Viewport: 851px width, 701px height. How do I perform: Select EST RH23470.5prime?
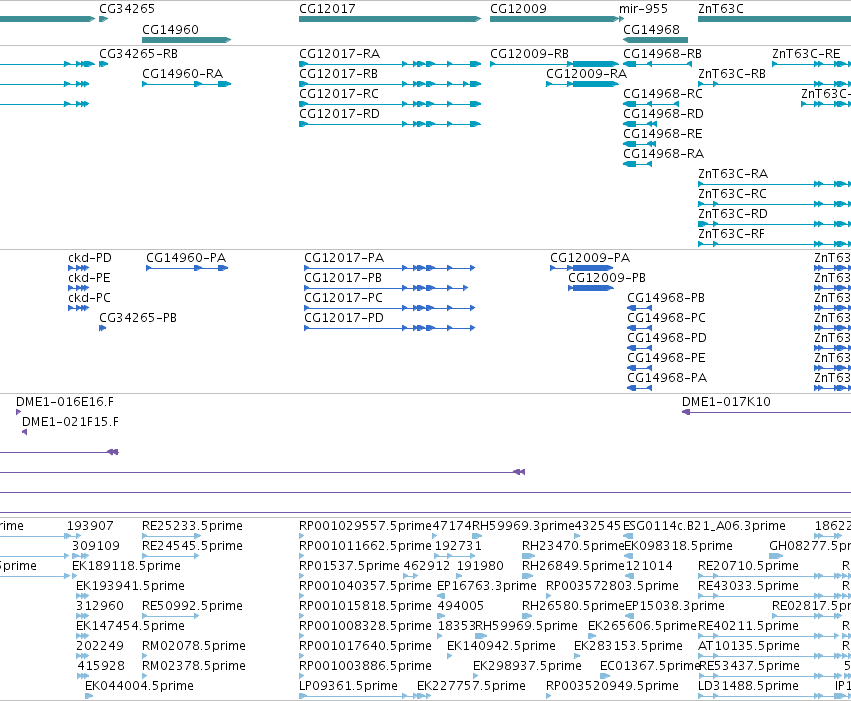click(x=573, y=546)
